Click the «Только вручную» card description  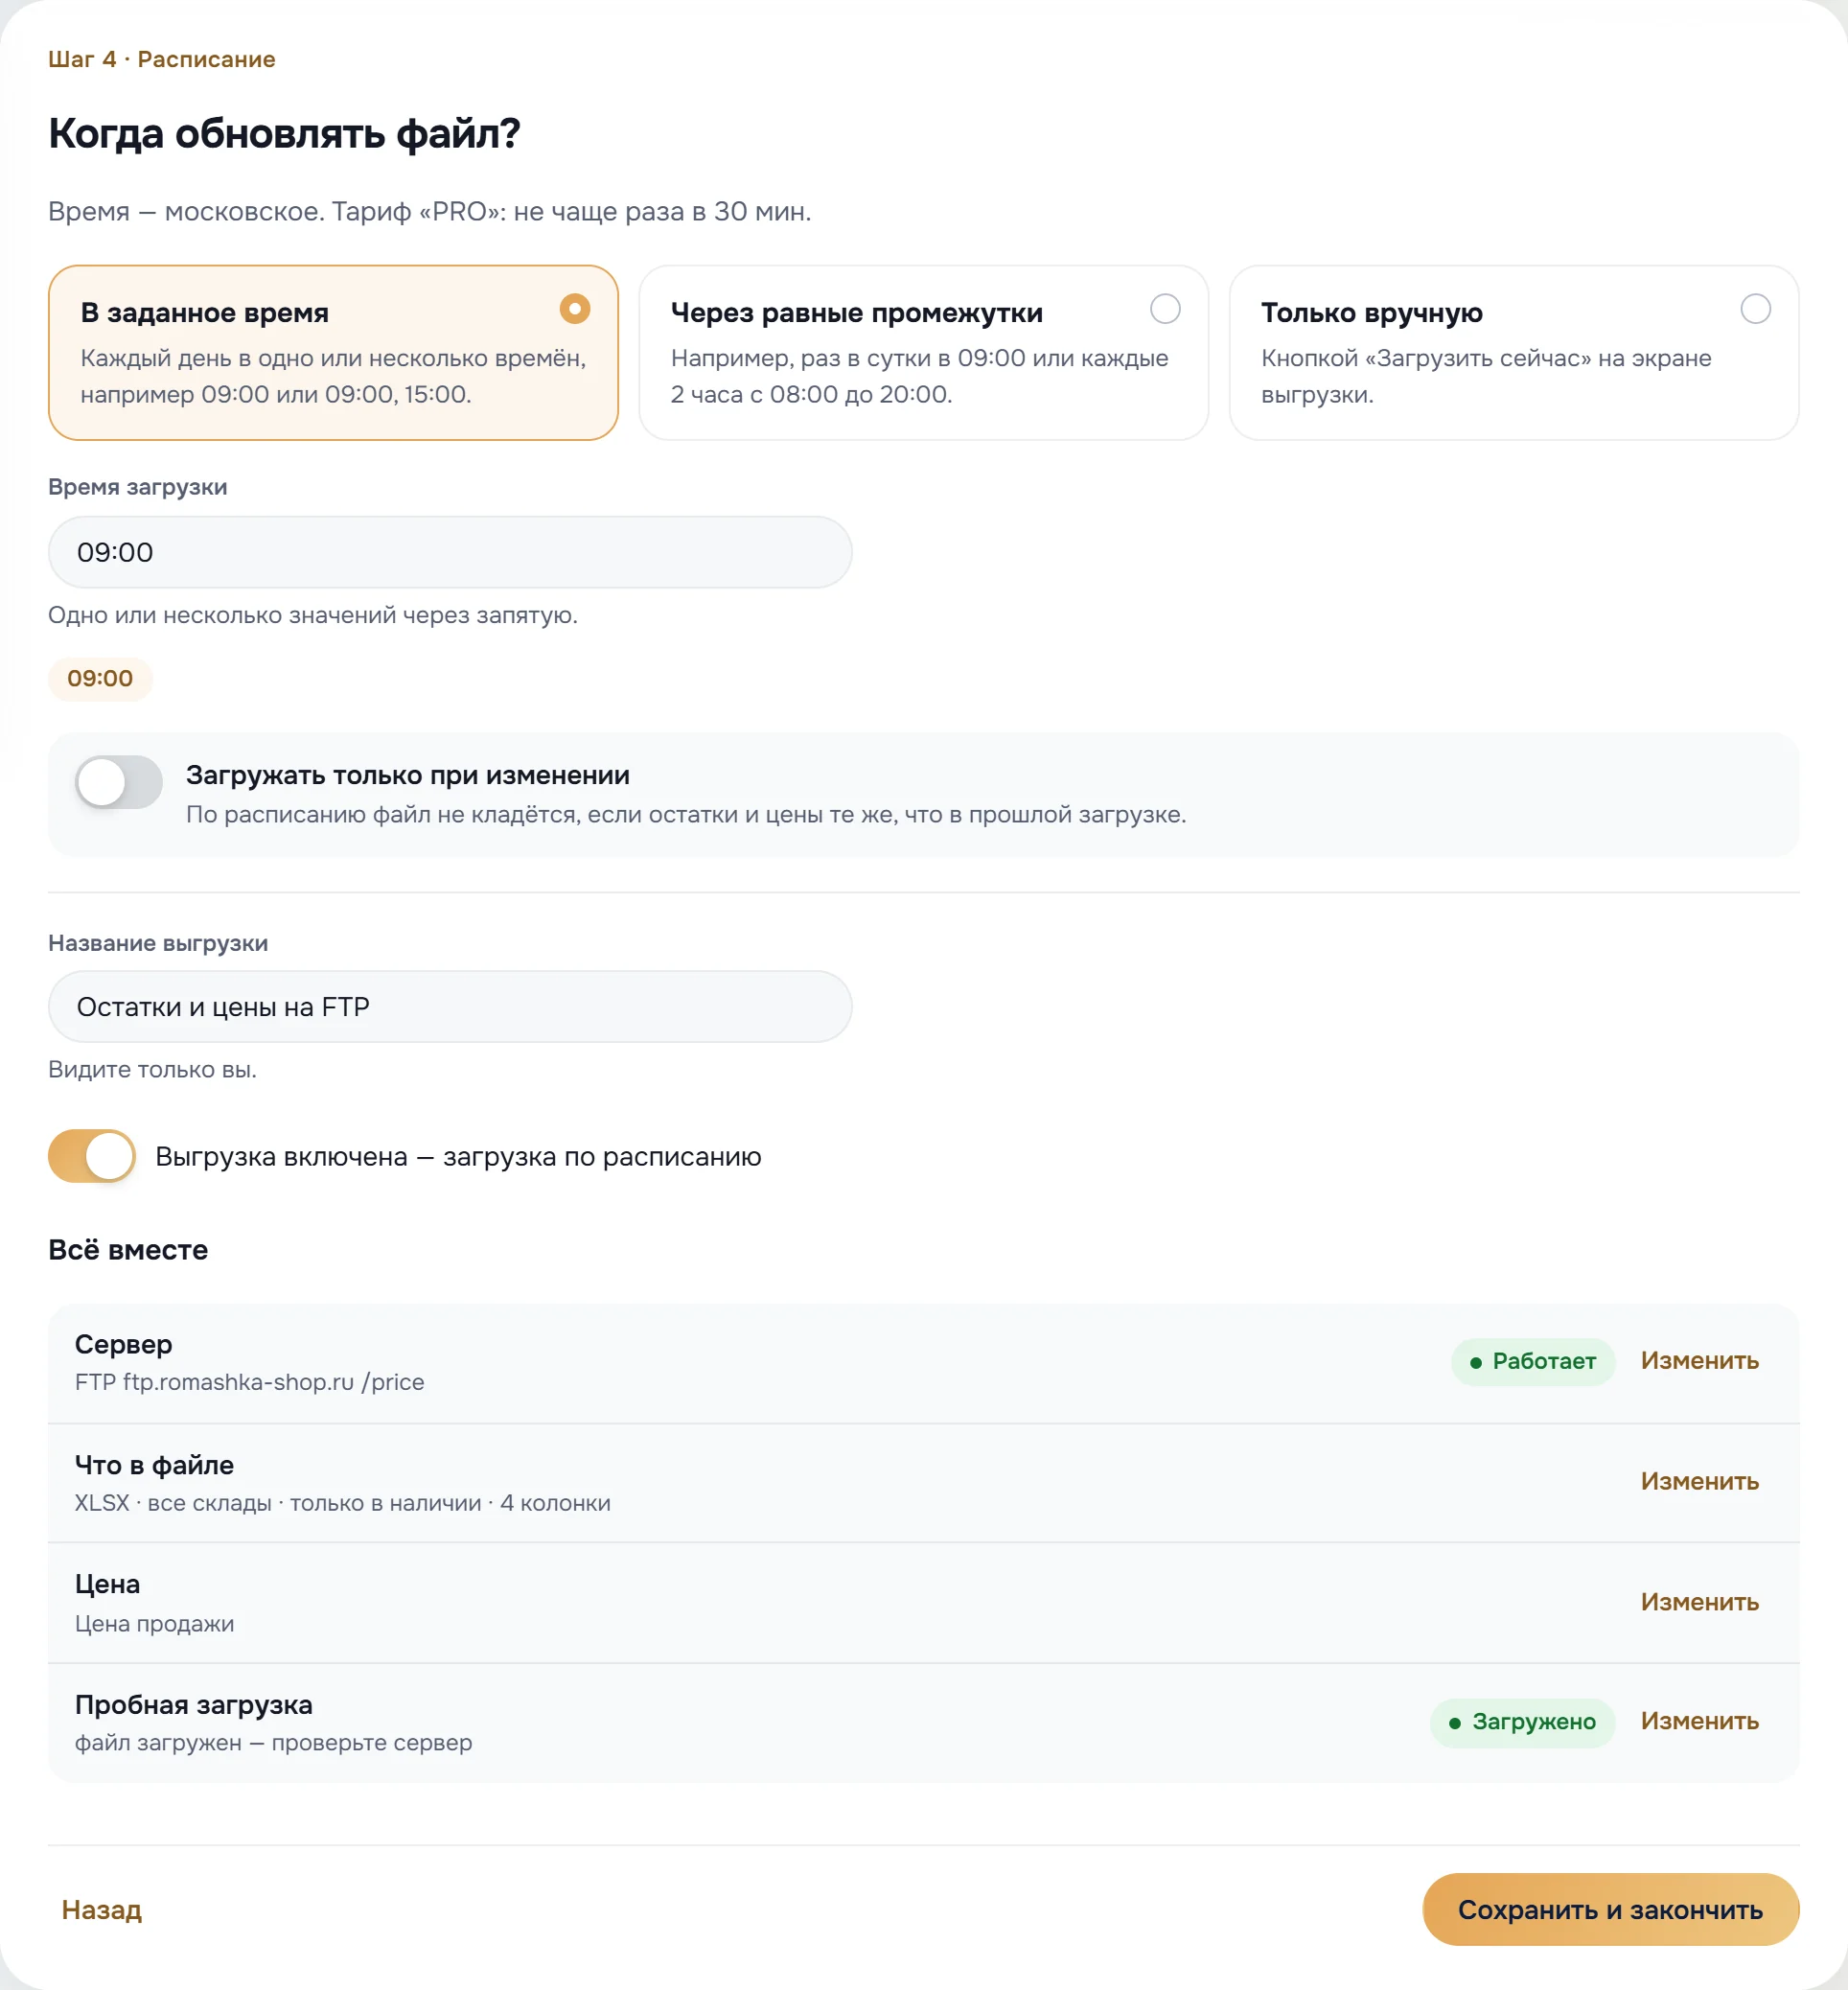(x=1486, y=376)
